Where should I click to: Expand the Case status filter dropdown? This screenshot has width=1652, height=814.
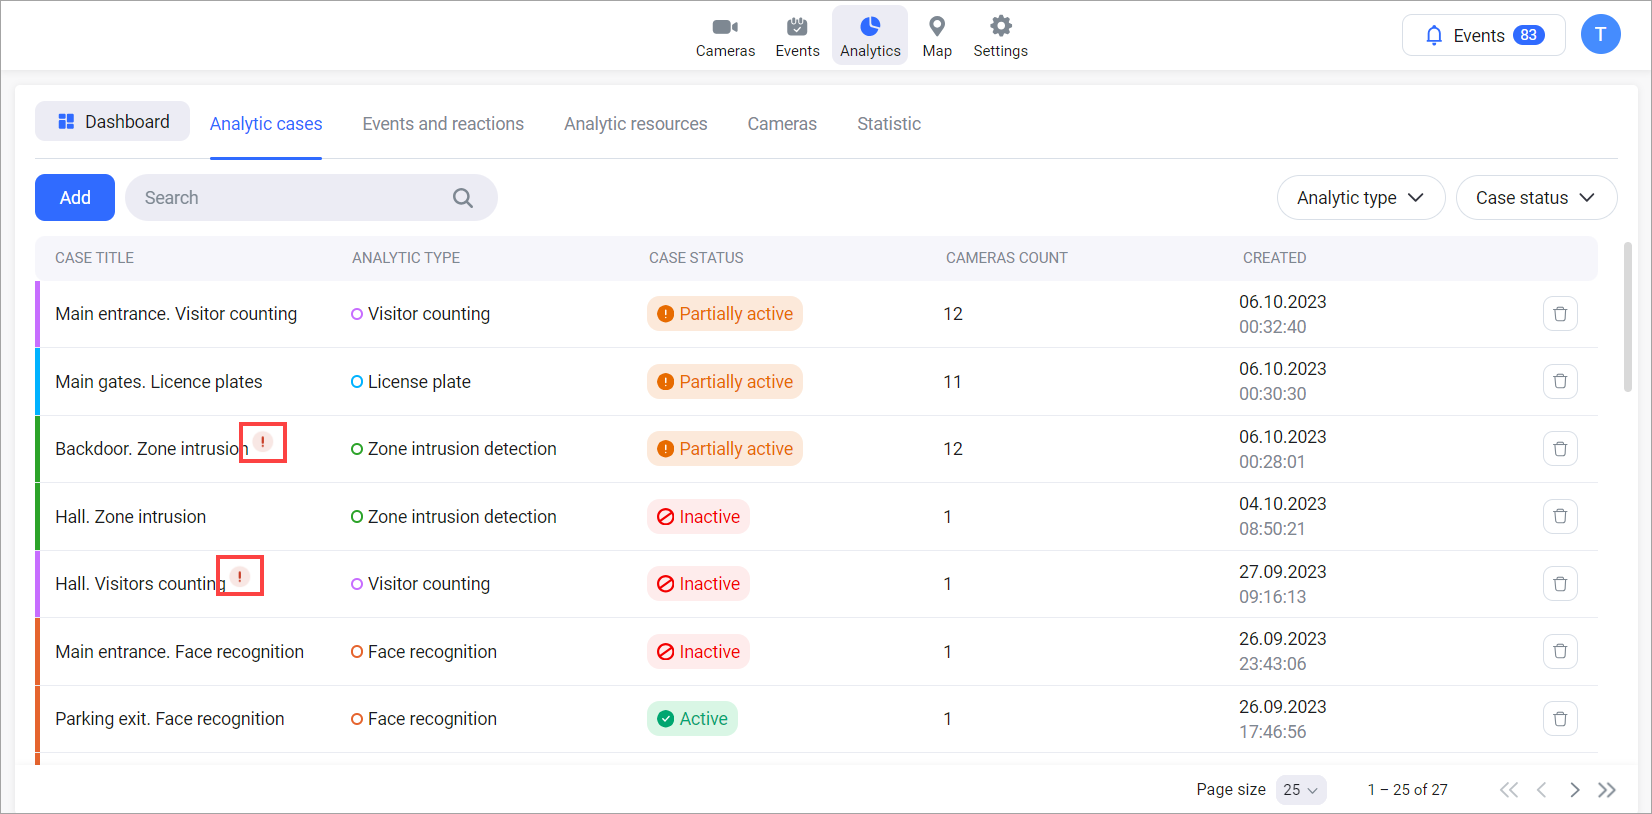tap(1535, 198)
